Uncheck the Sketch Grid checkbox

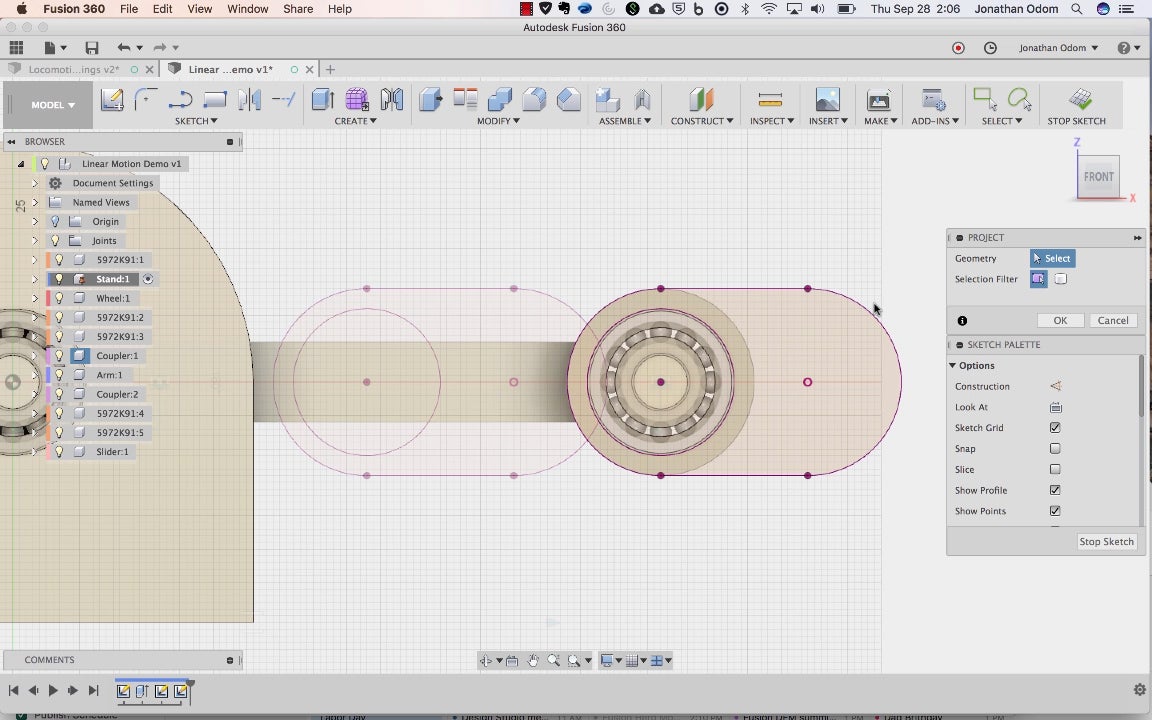click(x=1055, y=428)
